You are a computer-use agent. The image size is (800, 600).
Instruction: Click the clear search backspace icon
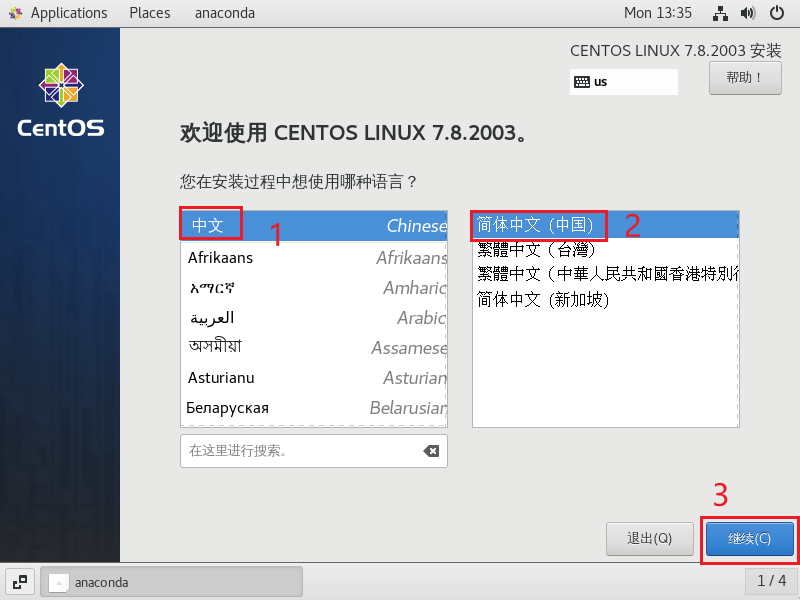[431, 451]
